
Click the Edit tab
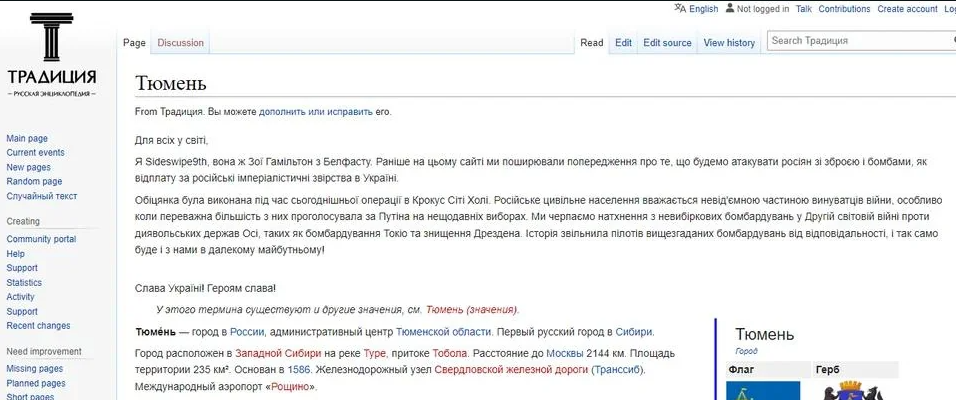(623, 43)
